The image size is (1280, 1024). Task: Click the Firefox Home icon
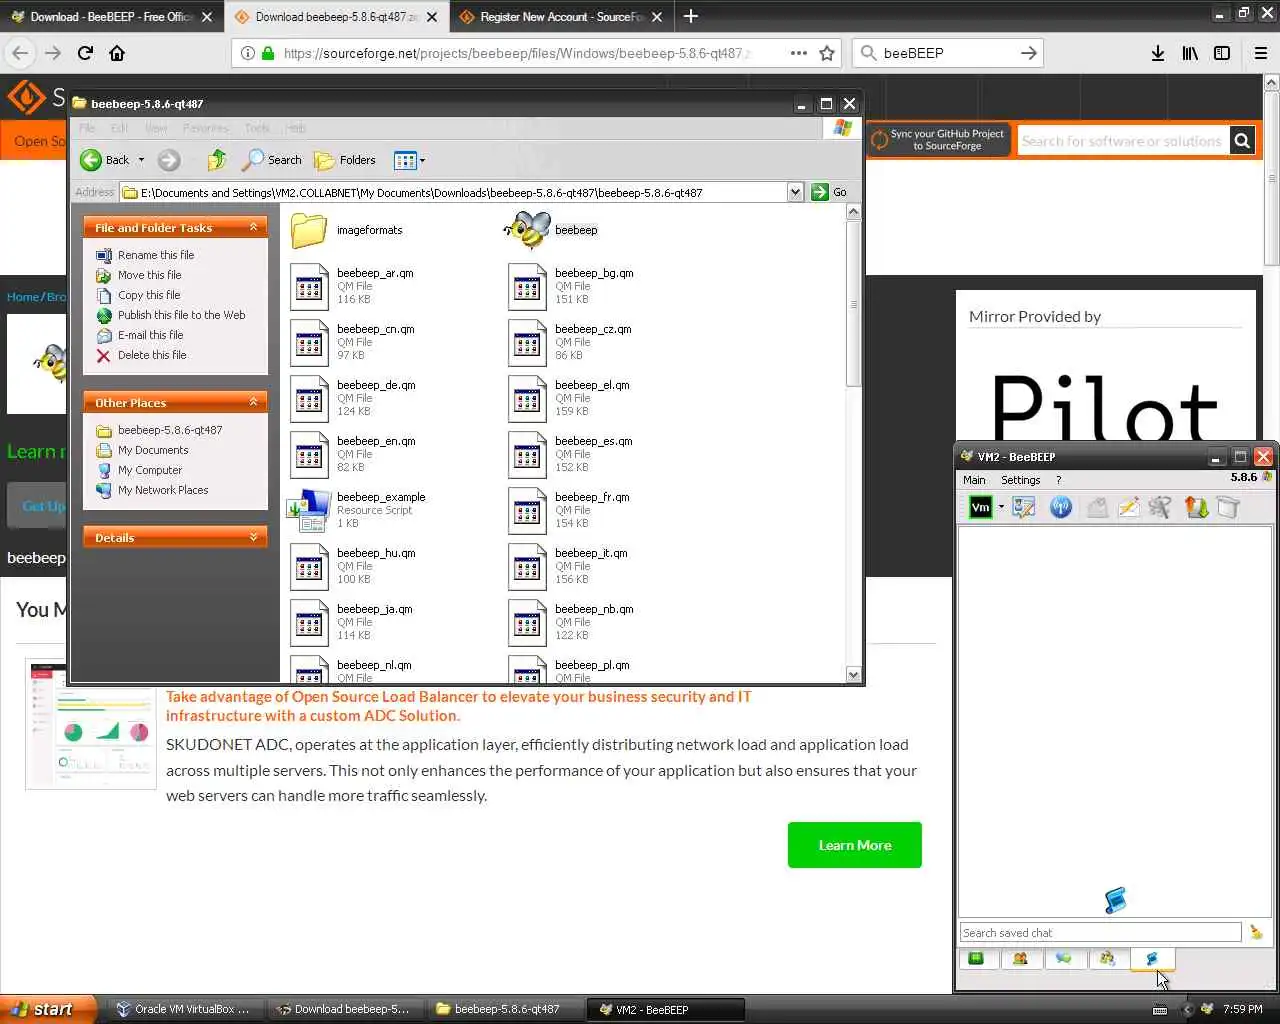click(x=117, y=53)
